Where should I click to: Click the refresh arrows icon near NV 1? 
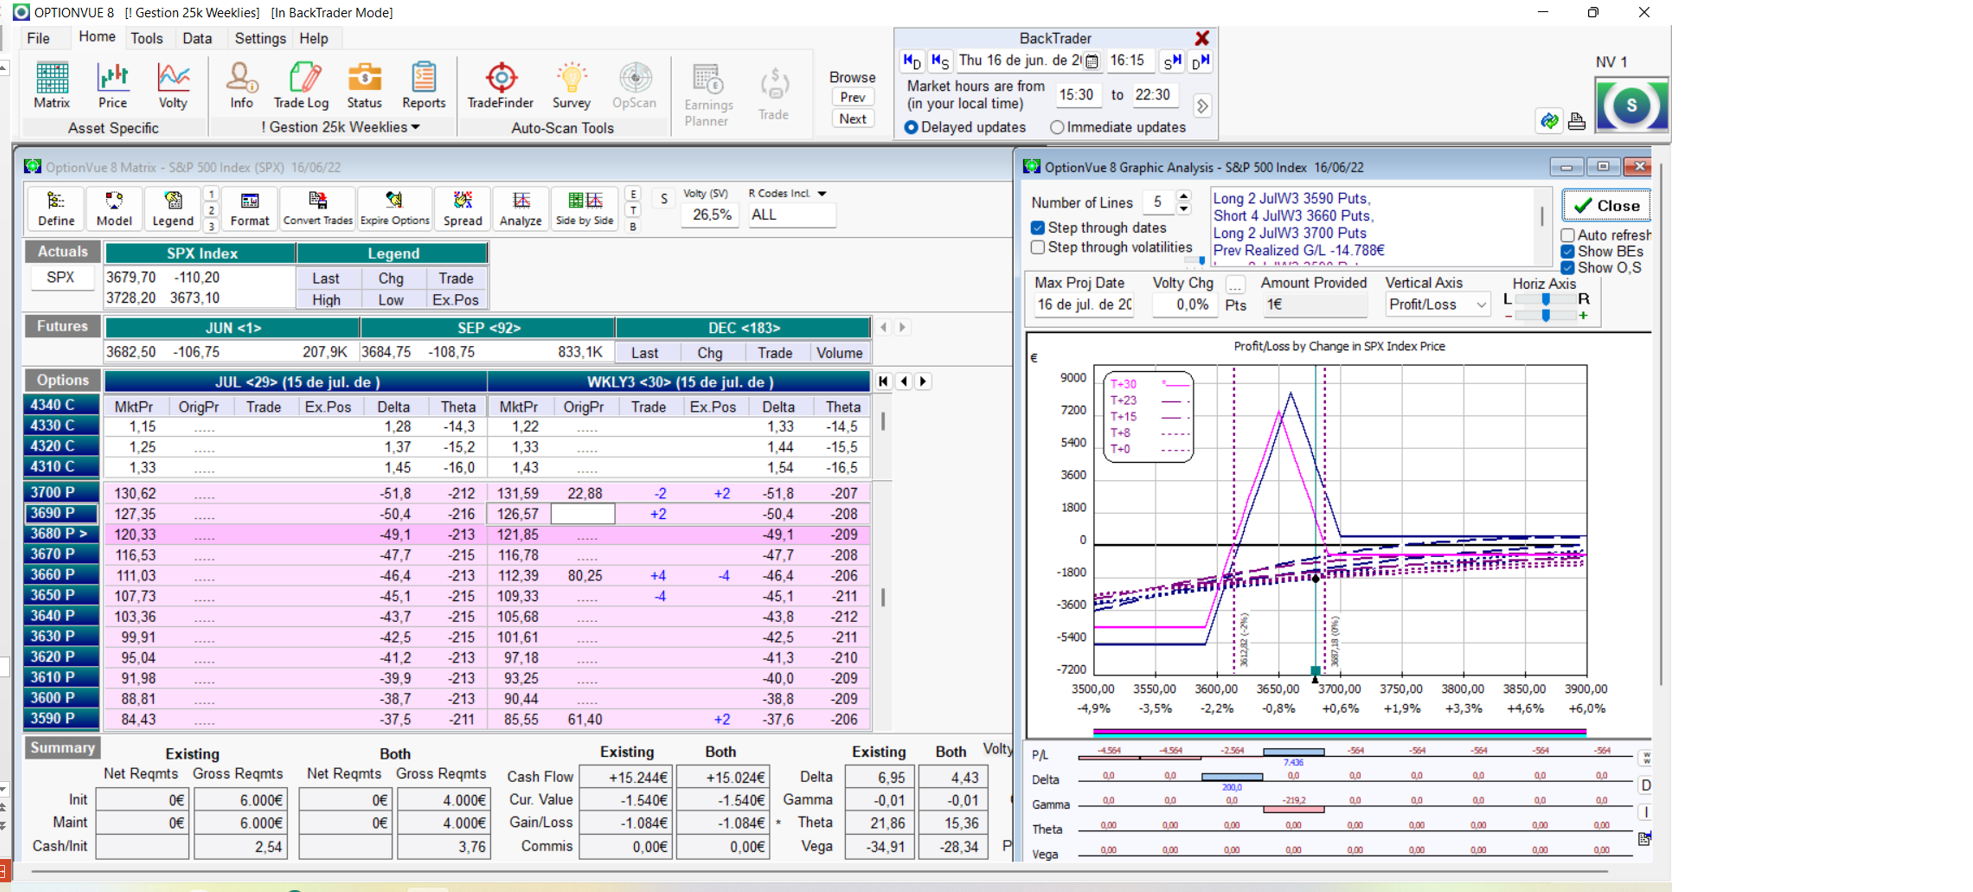tap(1549, 121)
